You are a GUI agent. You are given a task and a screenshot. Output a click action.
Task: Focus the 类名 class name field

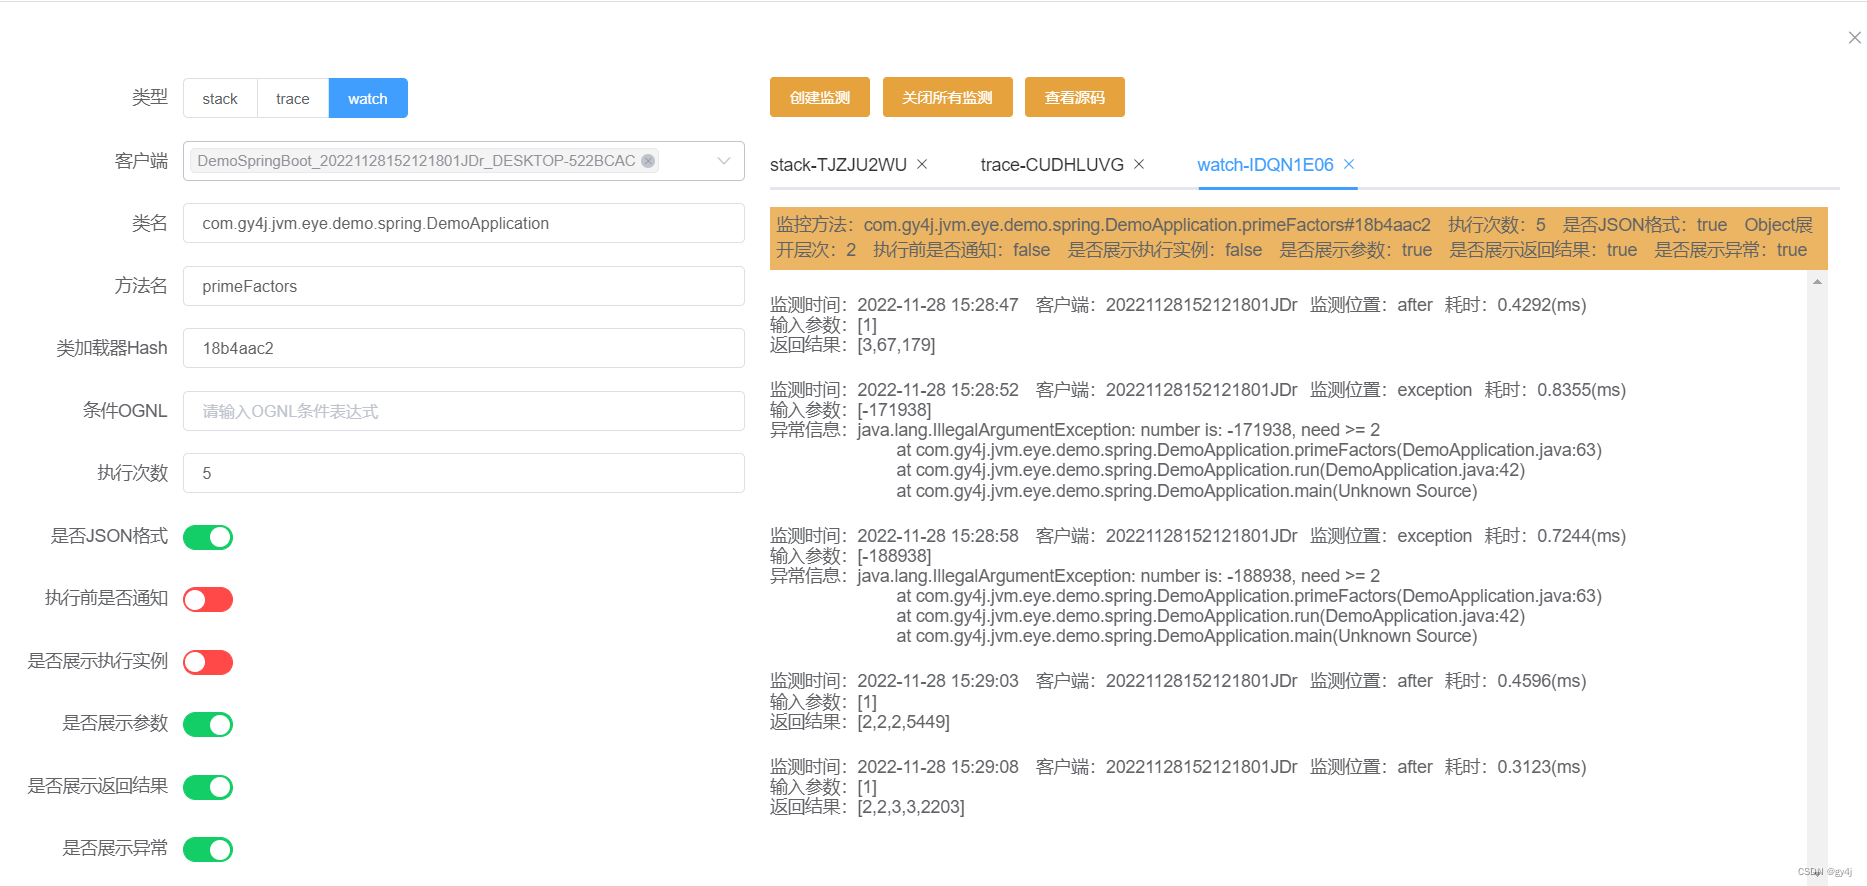point(464,223)
